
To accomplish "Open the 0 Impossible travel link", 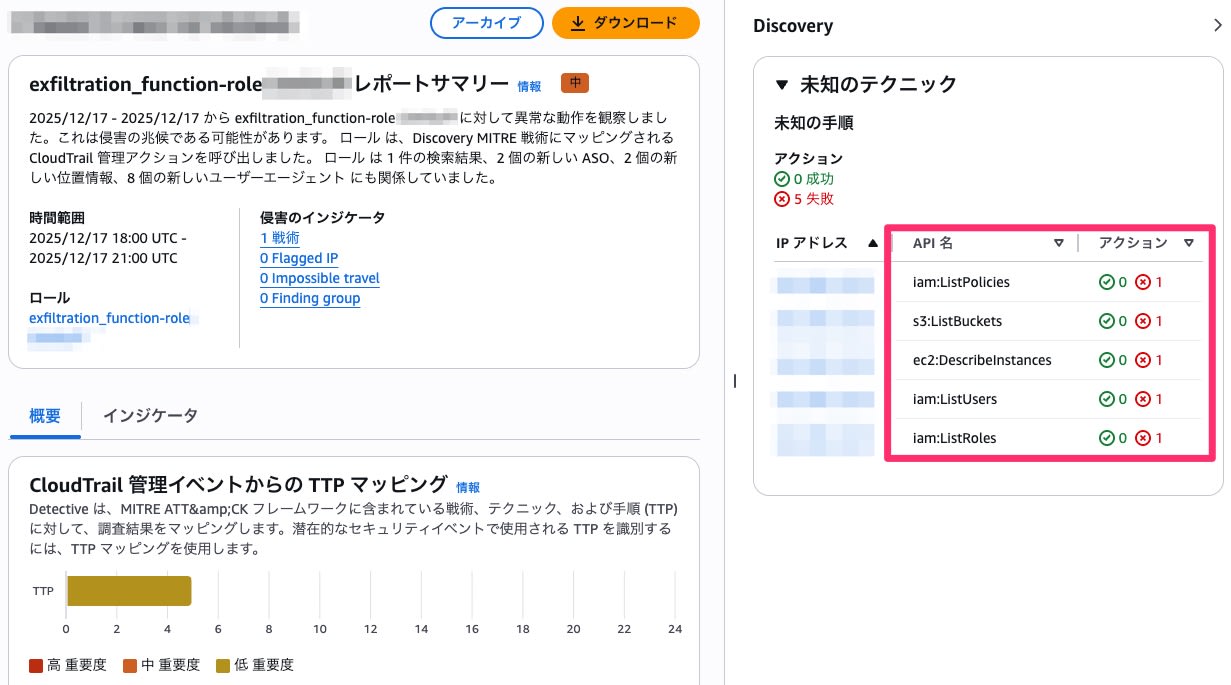I will point(319,278).
